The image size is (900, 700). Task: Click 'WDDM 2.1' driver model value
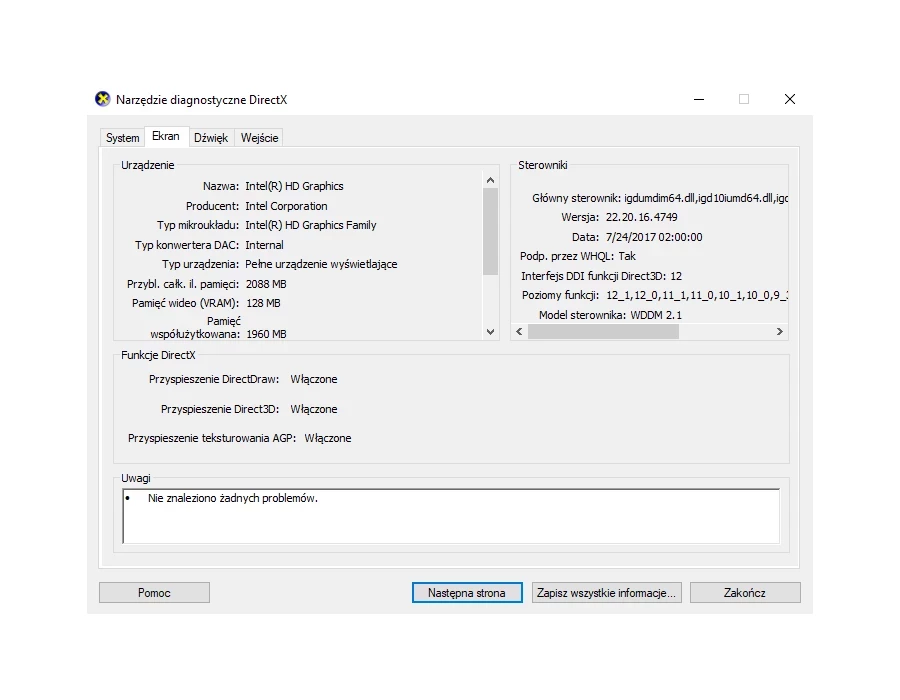click(656, 315)
